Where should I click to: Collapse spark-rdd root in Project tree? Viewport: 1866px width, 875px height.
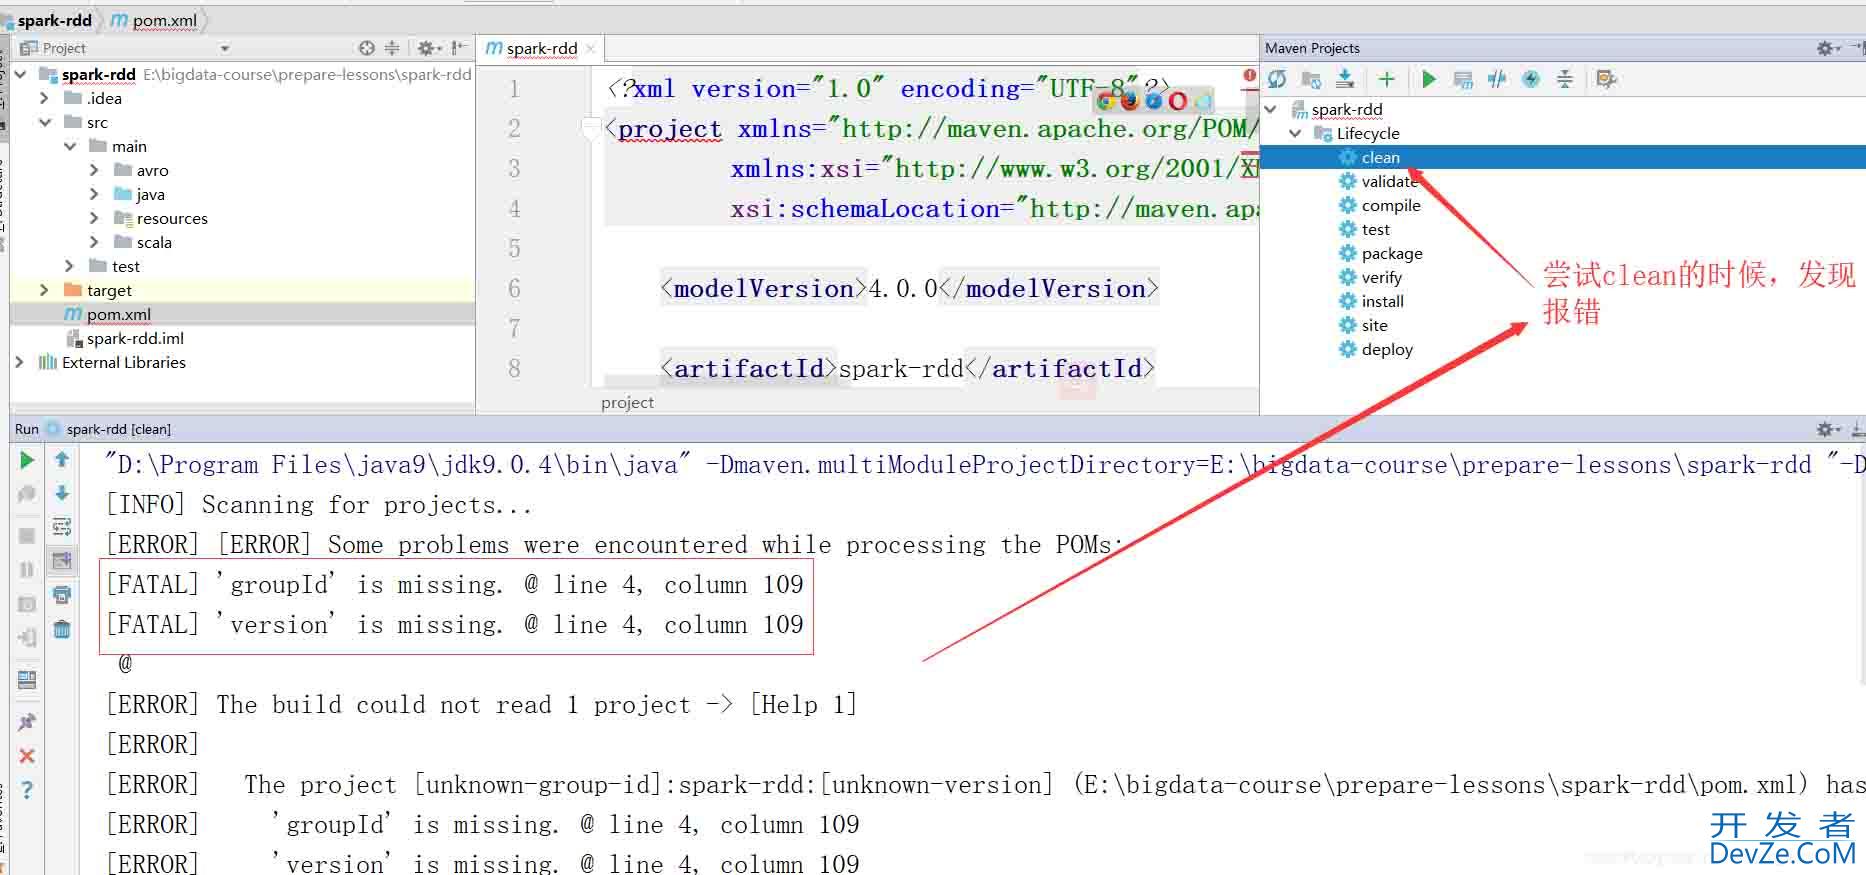point(20,74)
